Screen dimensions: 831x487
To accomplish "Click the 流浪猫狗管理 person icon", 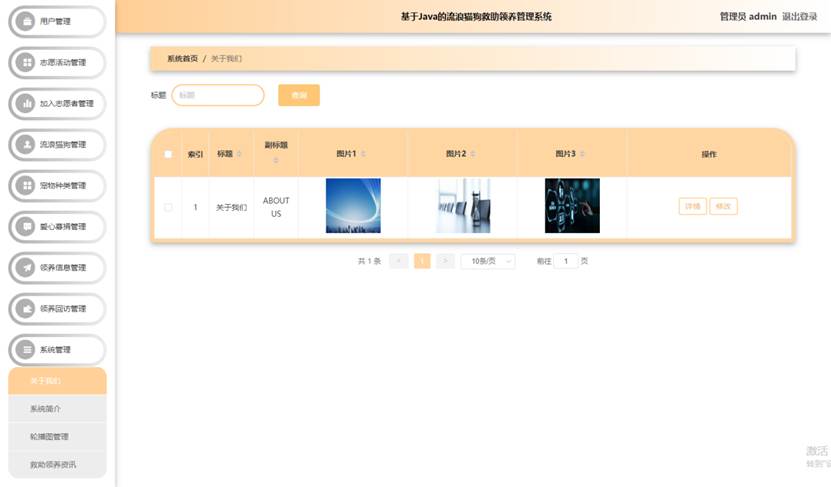I will point(25,144).
